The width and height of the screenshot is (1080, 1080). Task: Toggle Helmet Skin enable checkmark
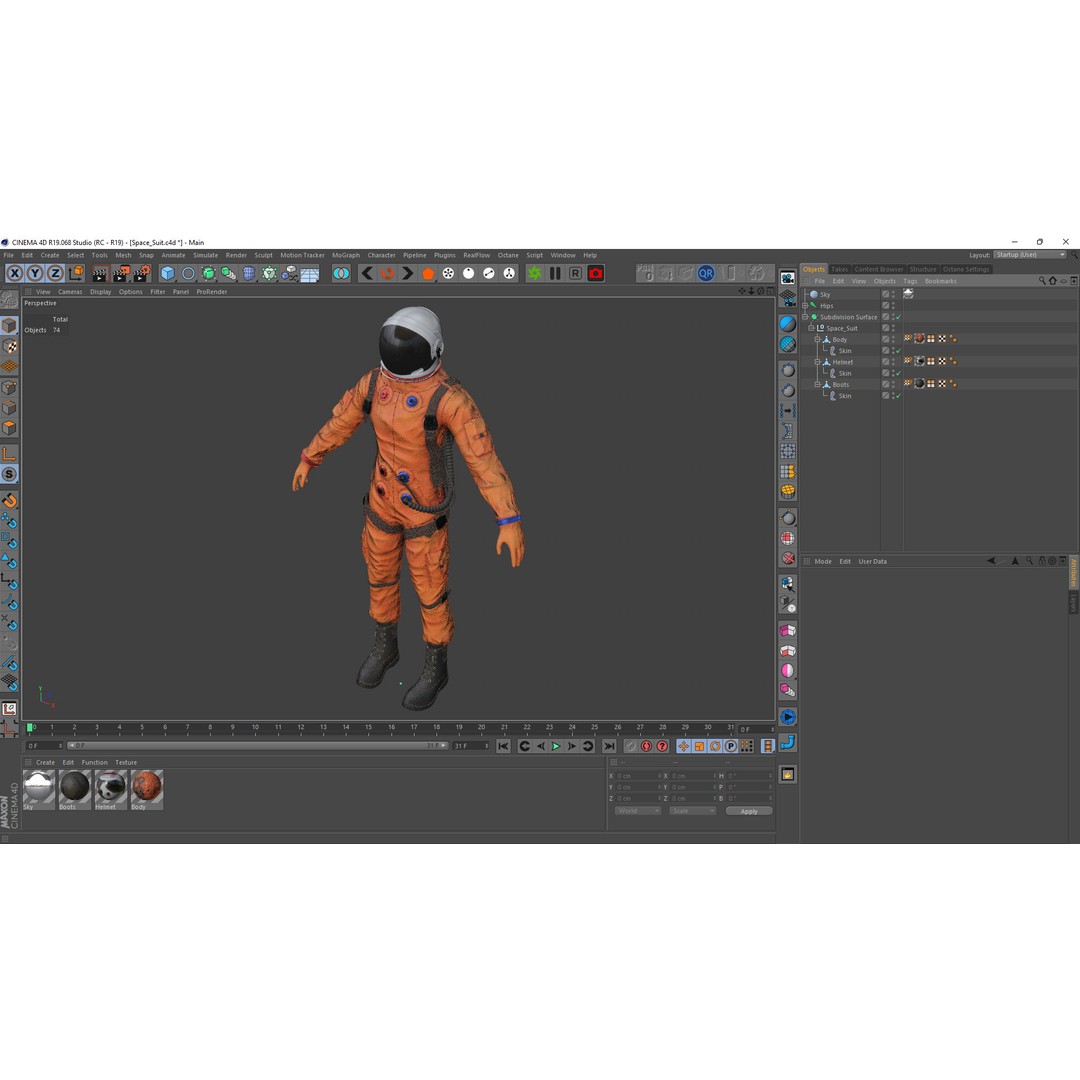click(898, 373)
